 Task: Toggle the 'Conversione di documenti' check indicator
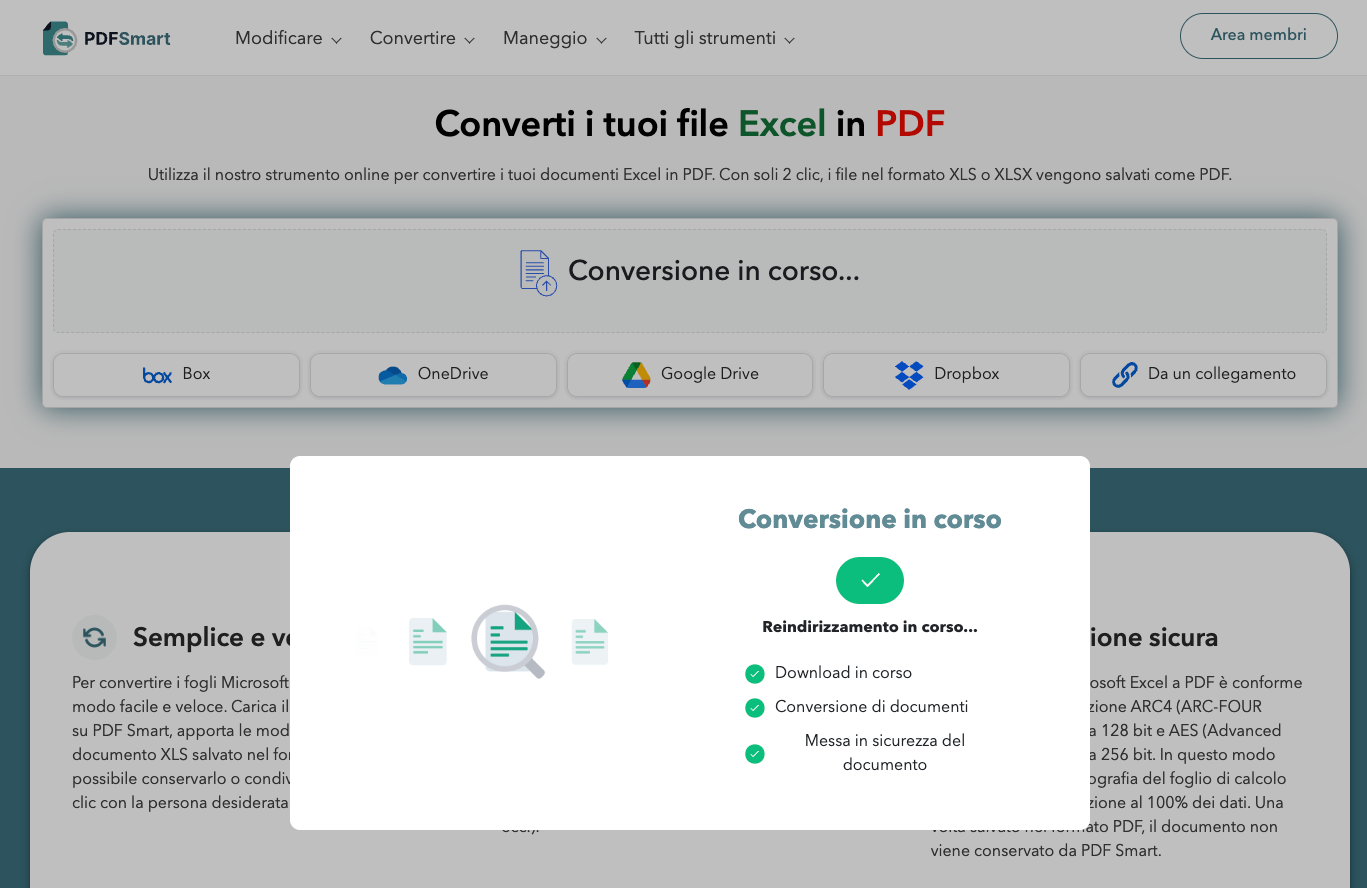point(755,707)
